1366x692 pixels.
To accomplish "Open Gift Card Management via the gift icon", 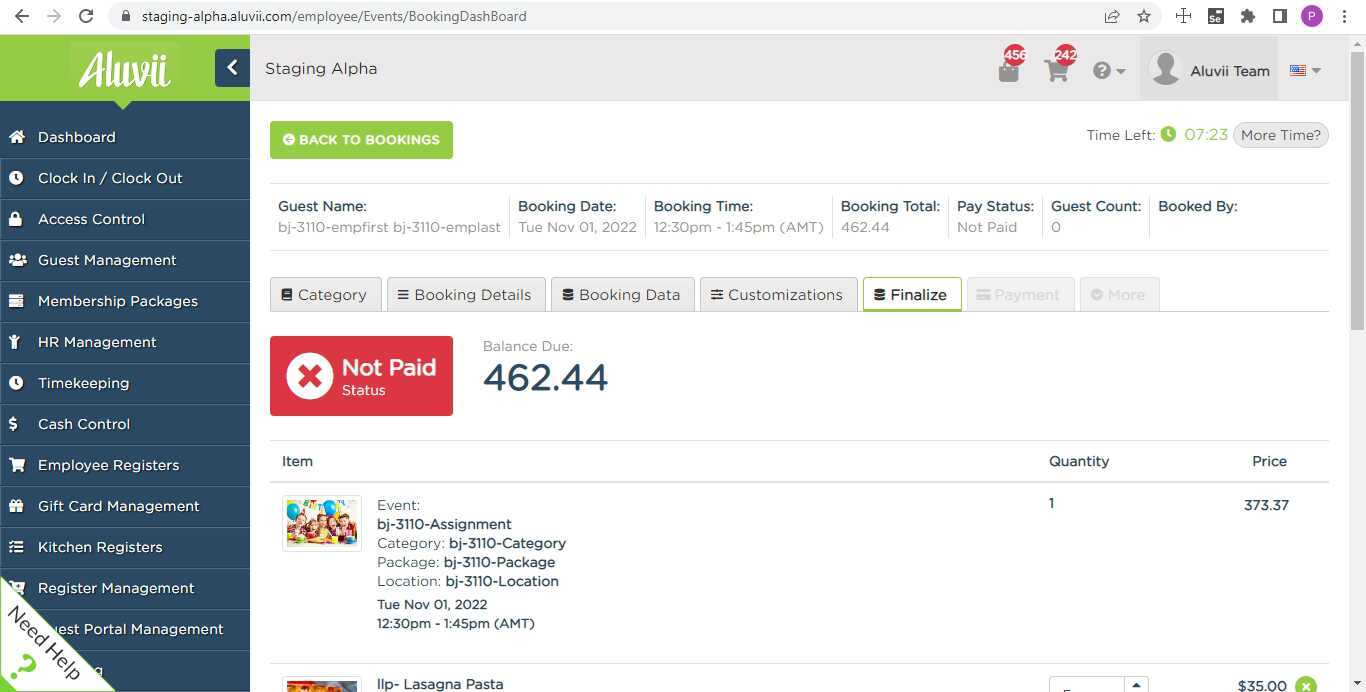I will point(16,505).
